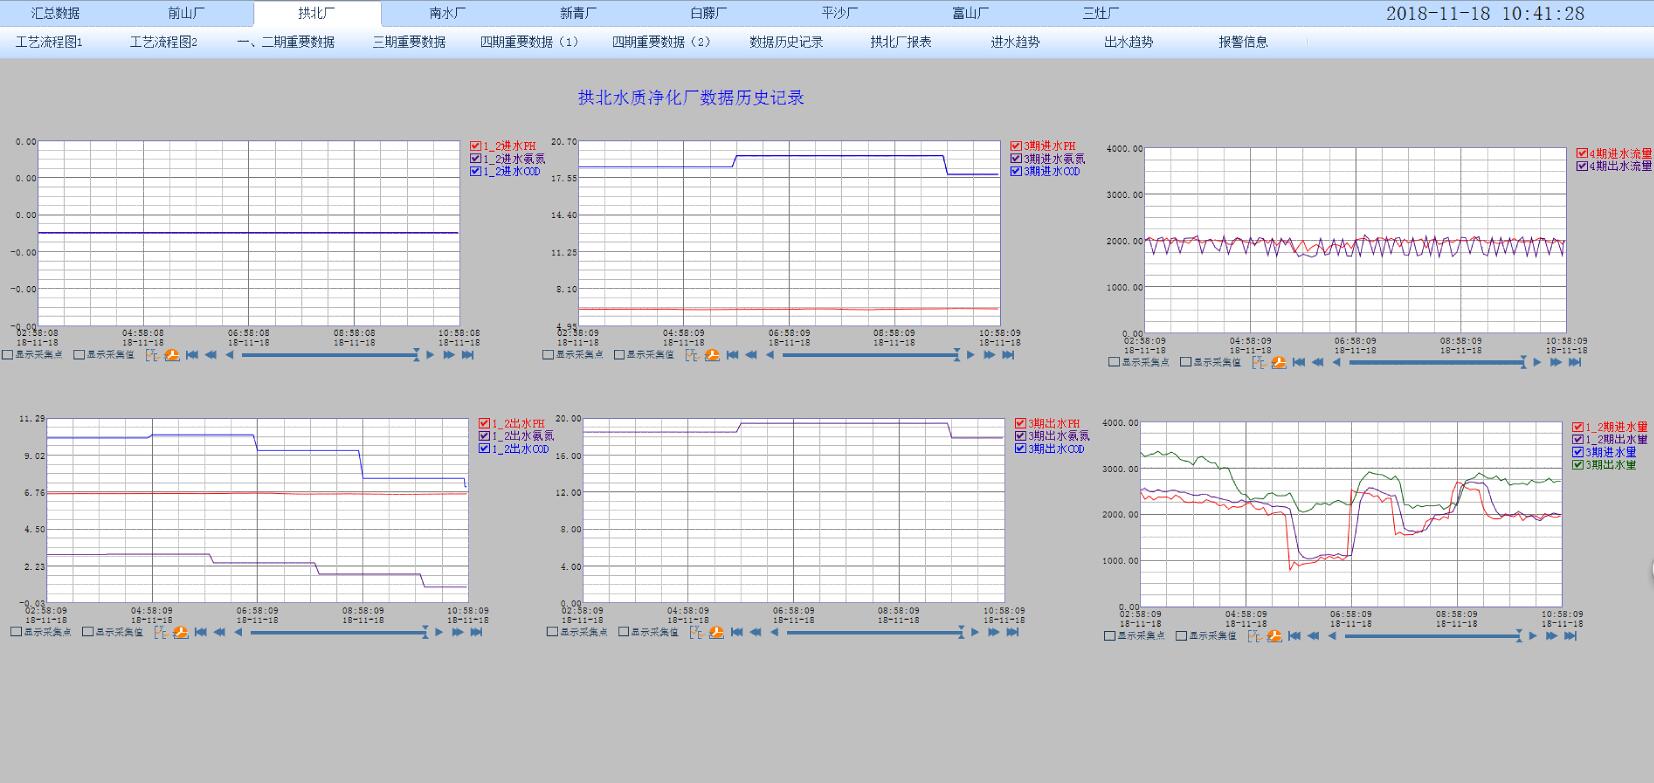Screen dimensions: 1654x783
Task: Fast forward the 1_2出水 chart
Action: point(457,632)
